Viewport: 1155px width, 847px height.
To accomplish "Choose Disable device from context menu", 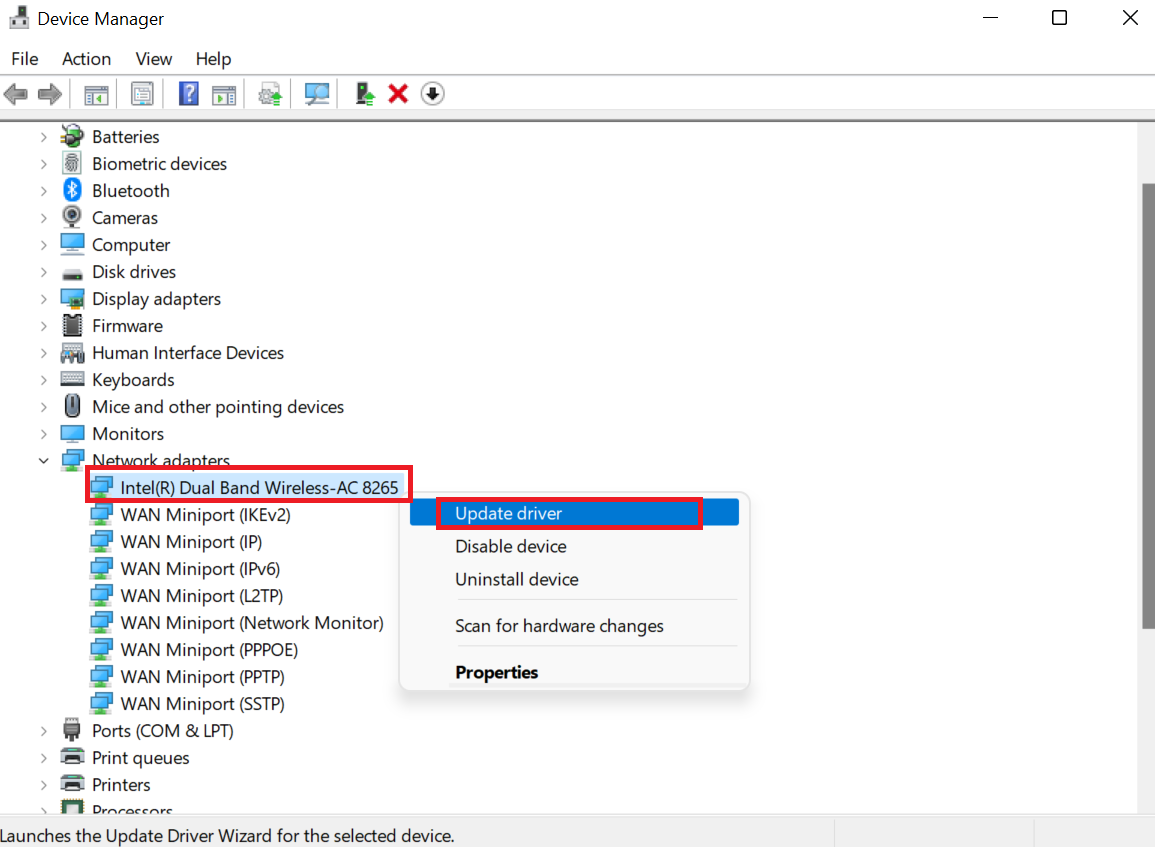I will (574, 546).
